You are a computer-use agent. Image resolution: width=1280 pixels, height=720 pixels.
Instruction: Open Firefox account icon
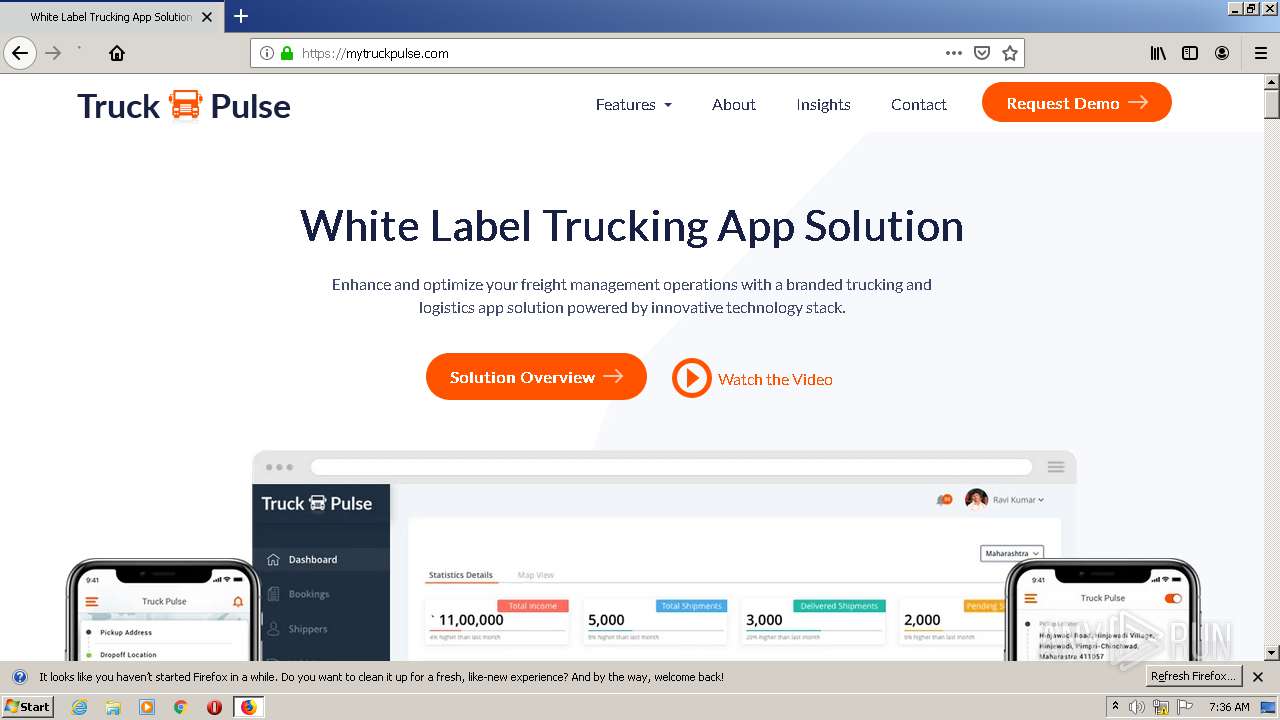coord(1222,53)
